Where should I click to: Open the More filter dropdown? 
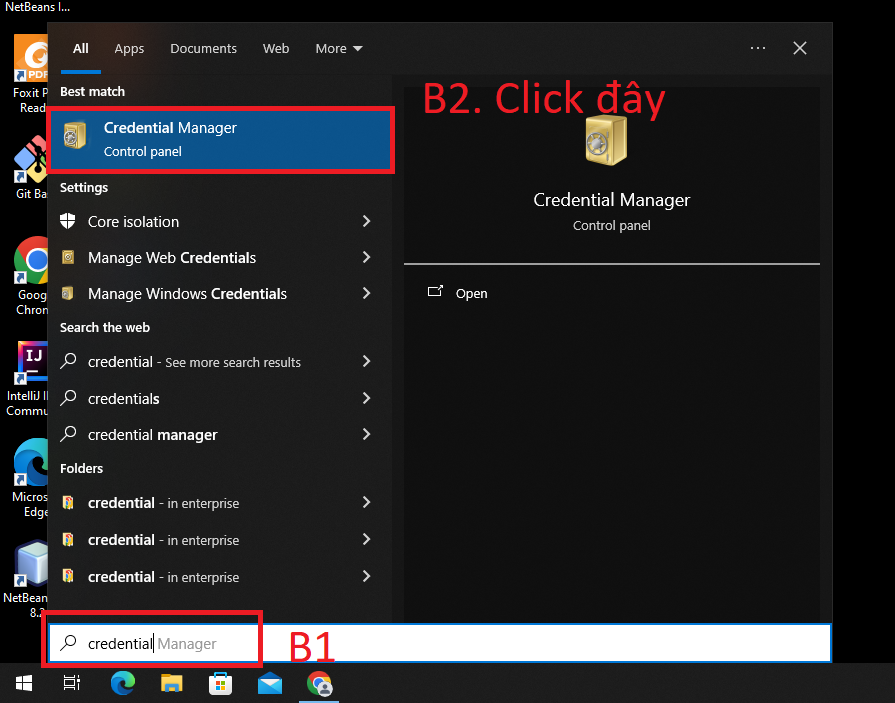pos(339,48)
